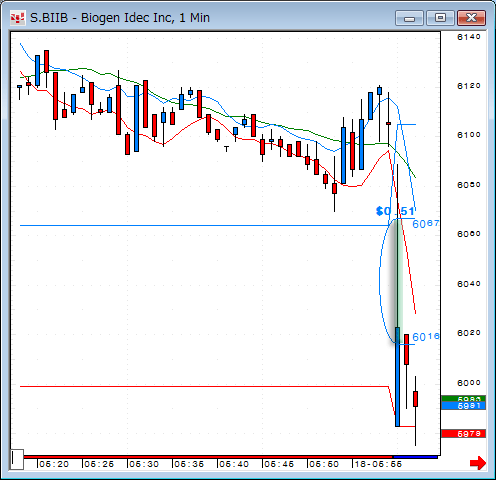This screenshot has width=496, height=480.
Task: Click the 6040 price axis label
Action: pos(469,284)
